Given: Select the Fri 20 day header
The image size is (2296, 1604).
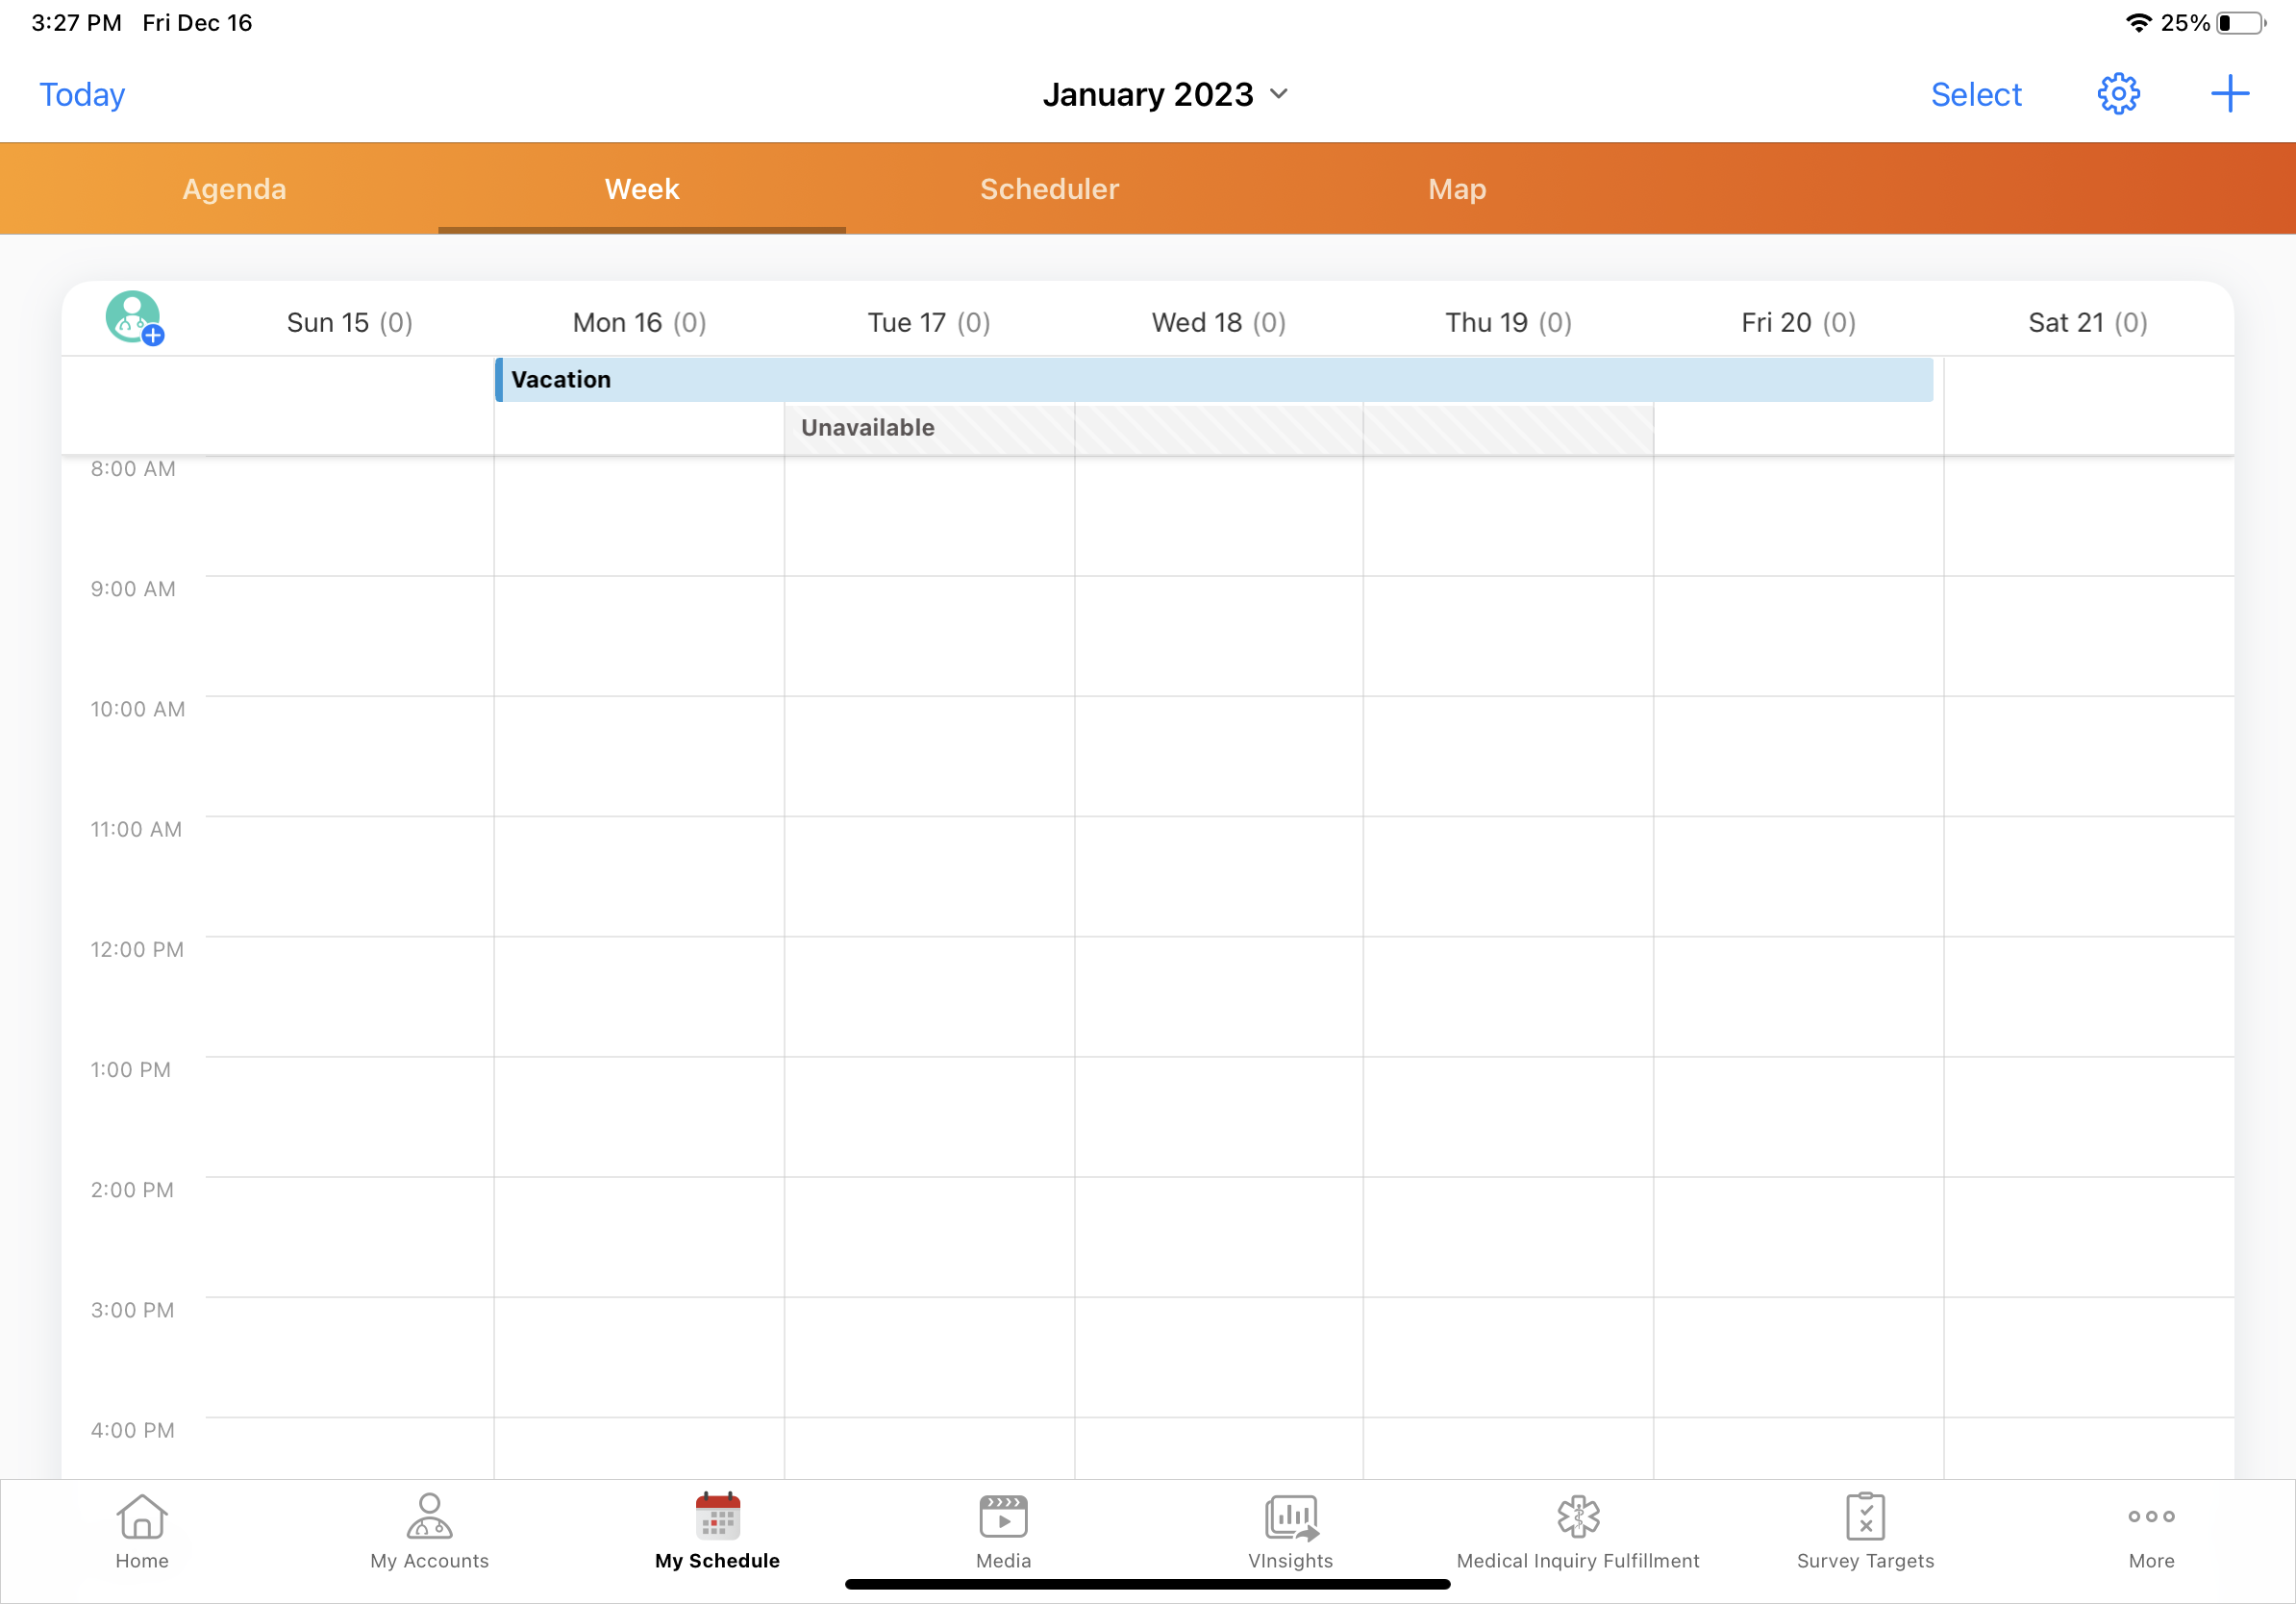Looking at the screenshot, I should click(x=1797, y=322).
